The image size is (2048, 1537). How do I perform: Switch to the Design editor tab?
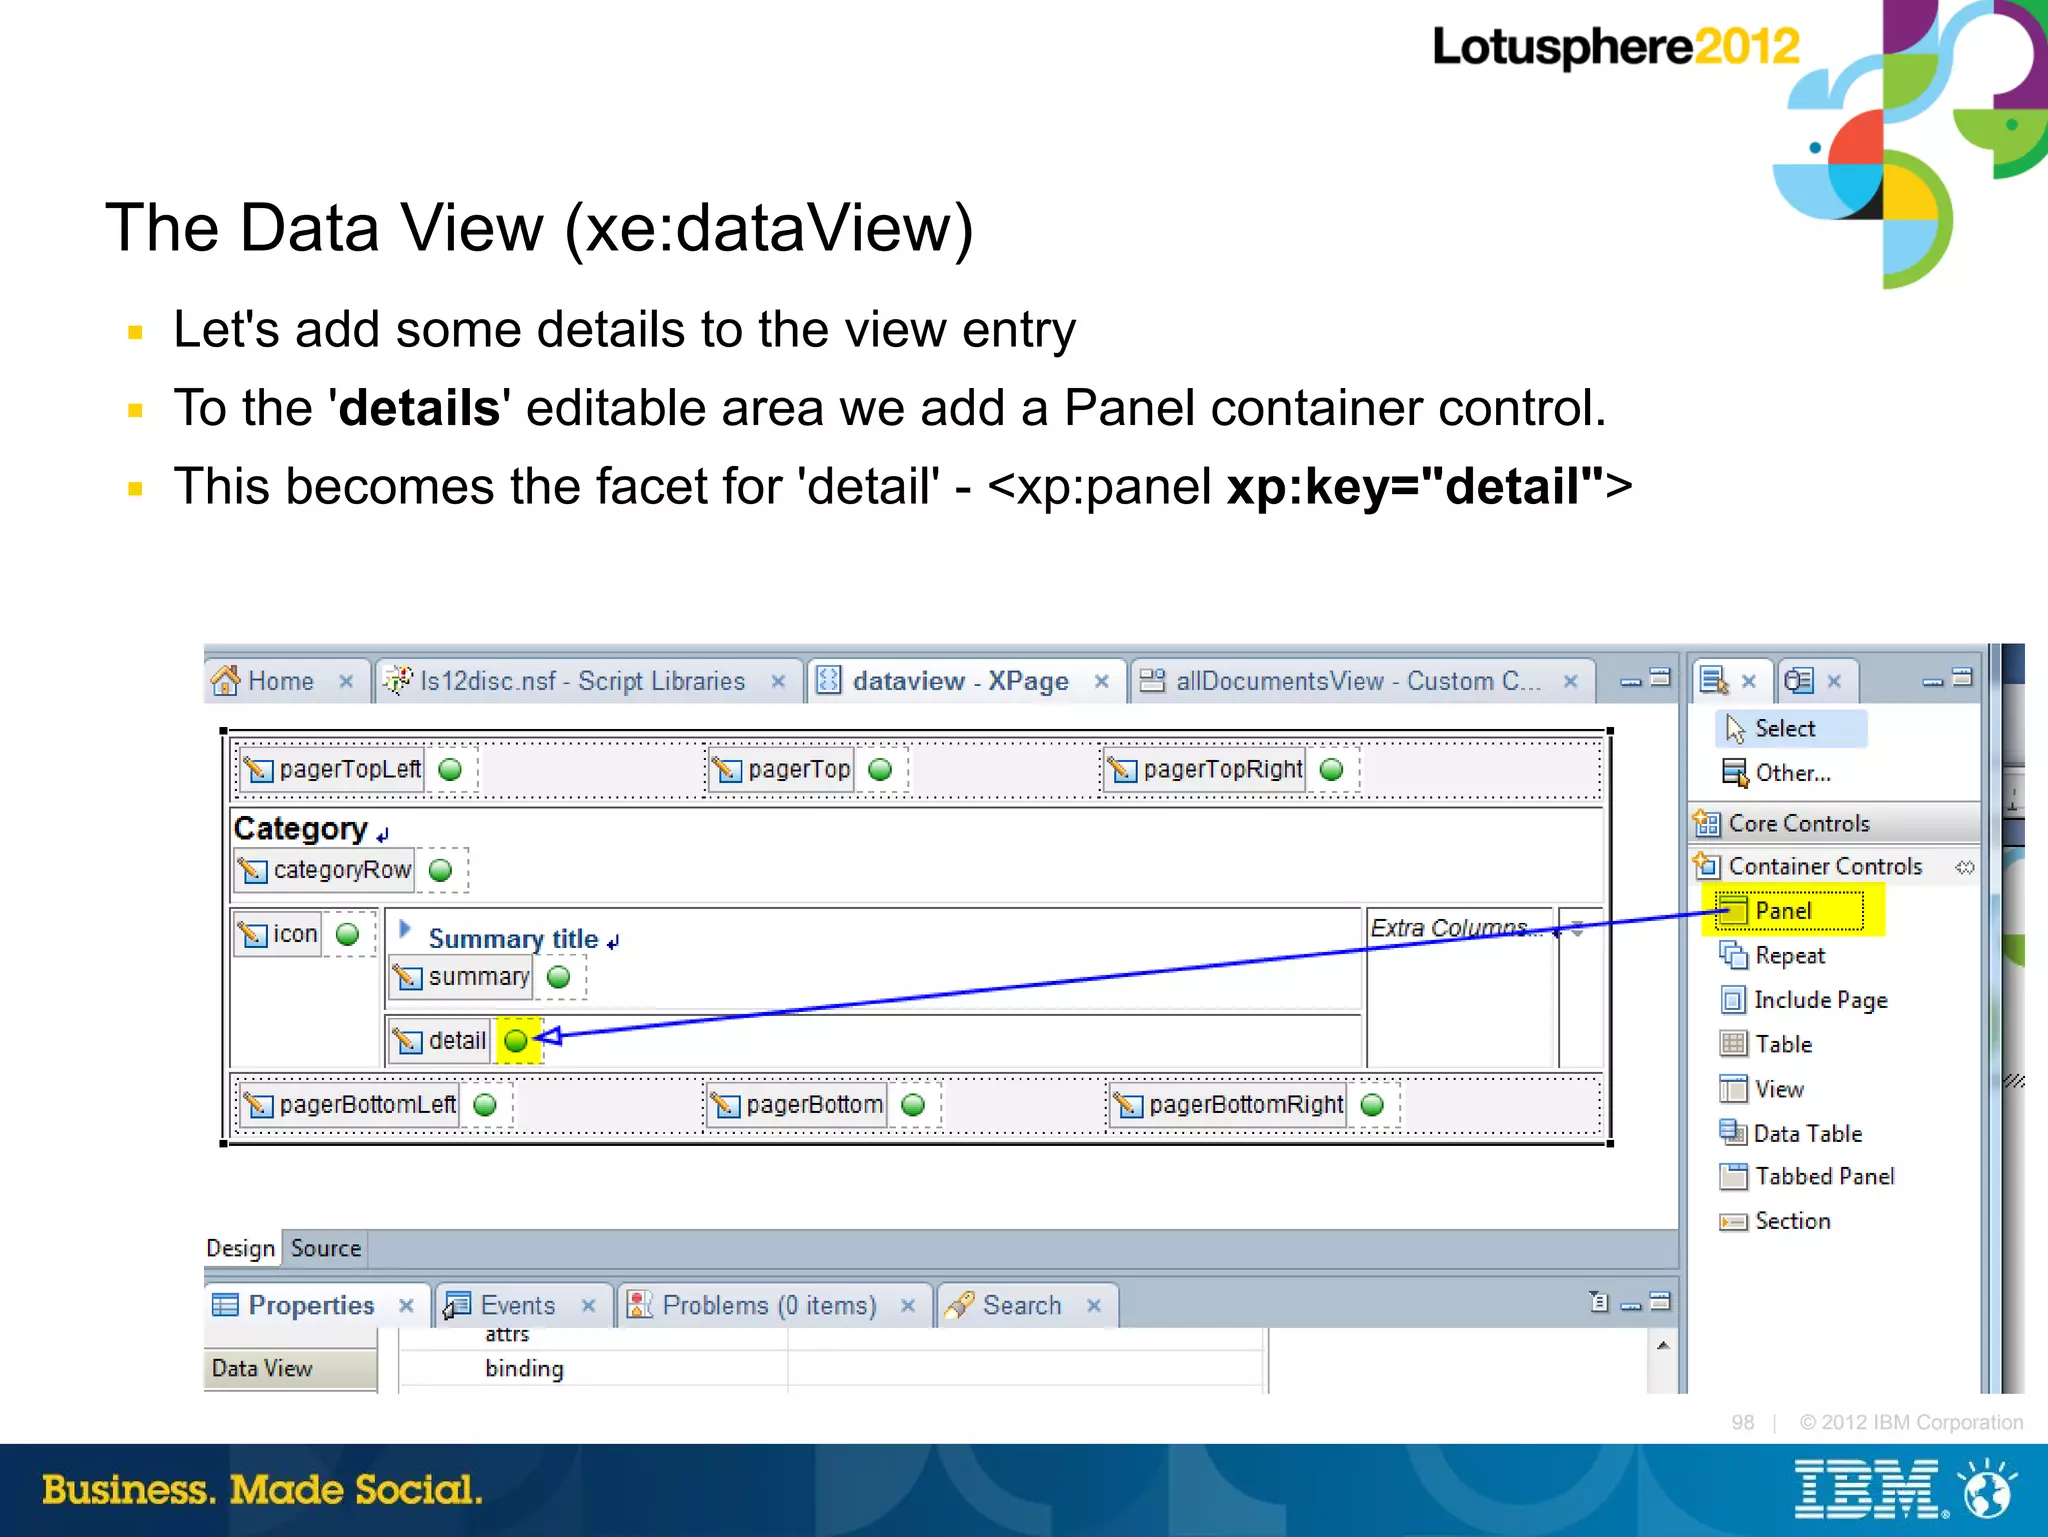[241, 1249]
